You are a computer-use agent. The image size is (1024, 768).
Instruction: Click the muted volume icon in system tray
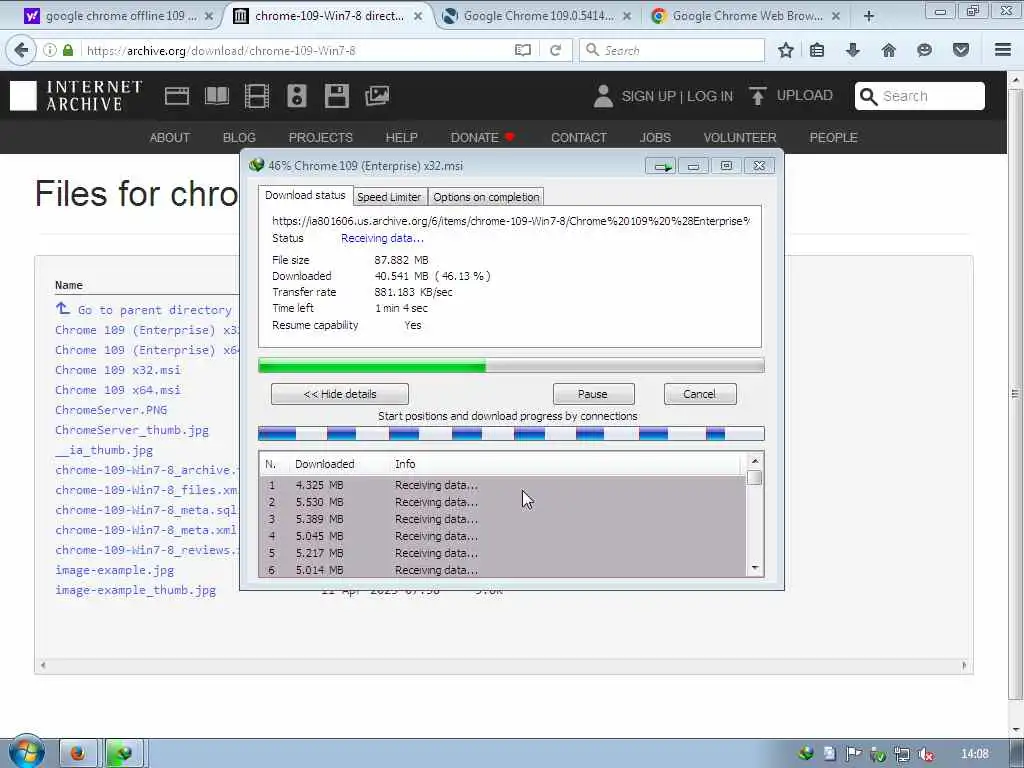925,754
